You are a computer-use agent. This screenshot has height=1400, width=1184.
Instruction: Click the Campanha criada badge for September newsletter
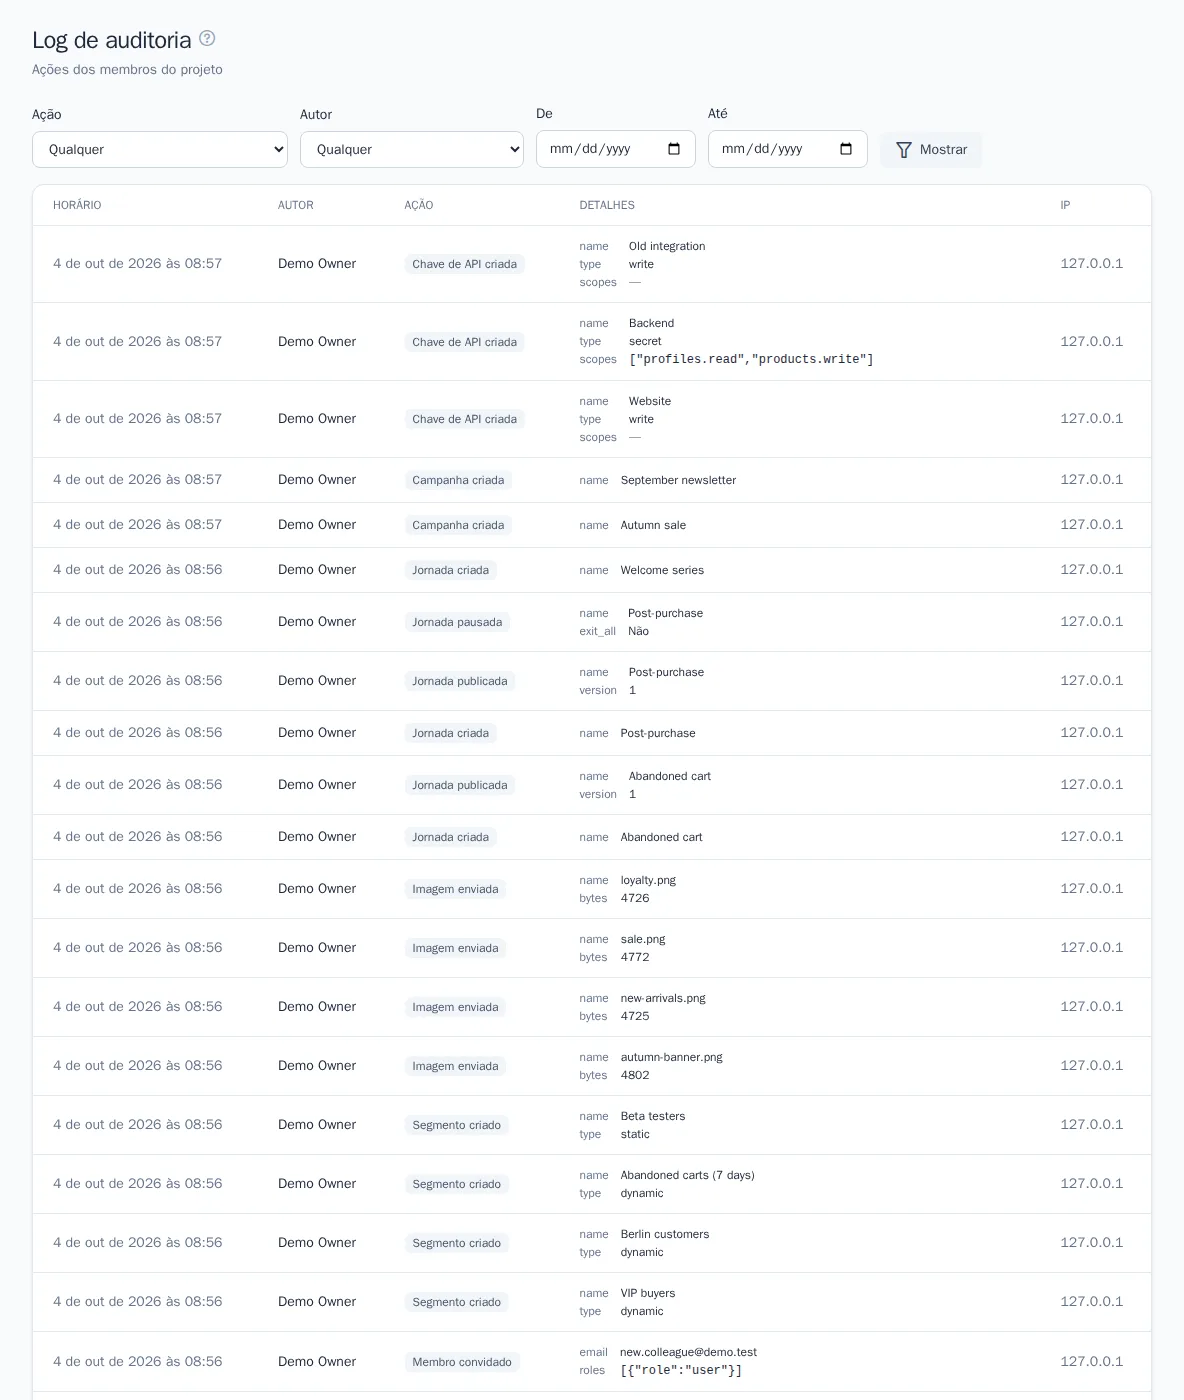[x=458, y=480]
